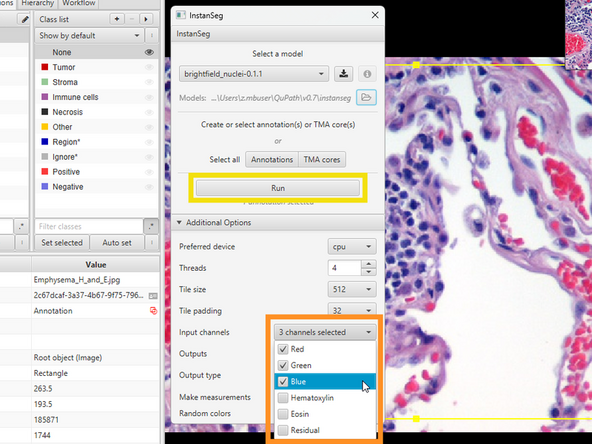This screenshot has height=444, width=592.
Task: Click the Root object (Image) cell
Action: coord(96,358)
